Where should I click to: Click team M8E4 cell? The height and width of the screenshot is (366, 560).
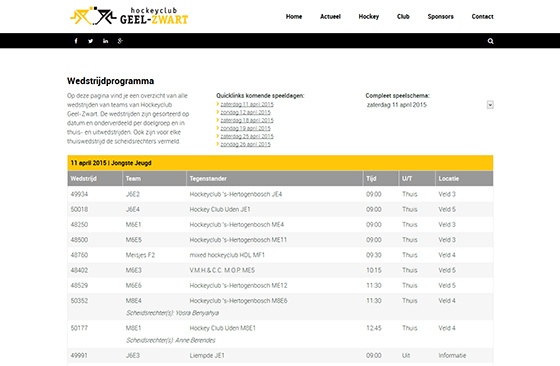(x=134, y=301)
